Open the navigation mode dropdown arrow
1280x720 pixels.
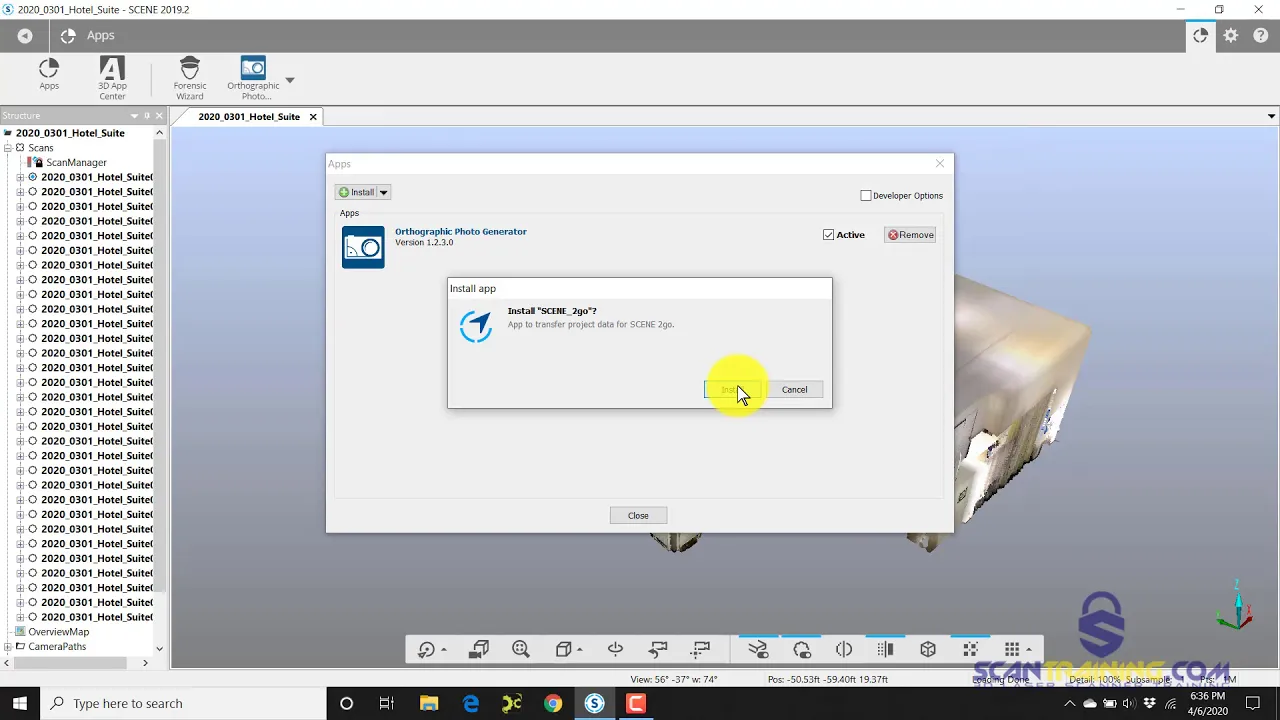pyautogui.click(x=444, y=651)
